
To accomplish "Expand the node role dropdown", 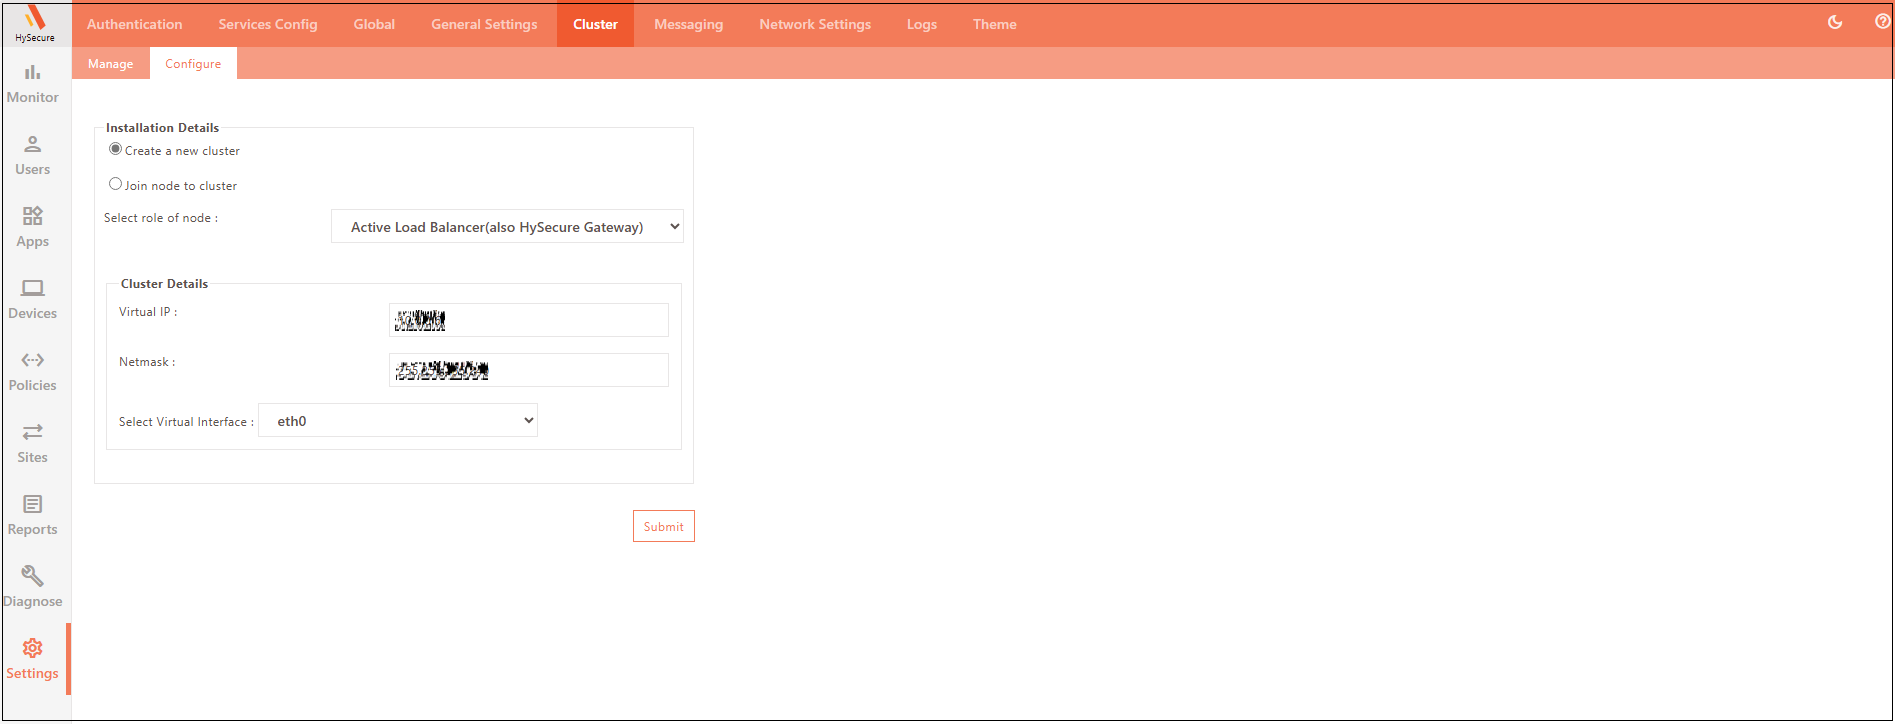I will click(507, 227).
